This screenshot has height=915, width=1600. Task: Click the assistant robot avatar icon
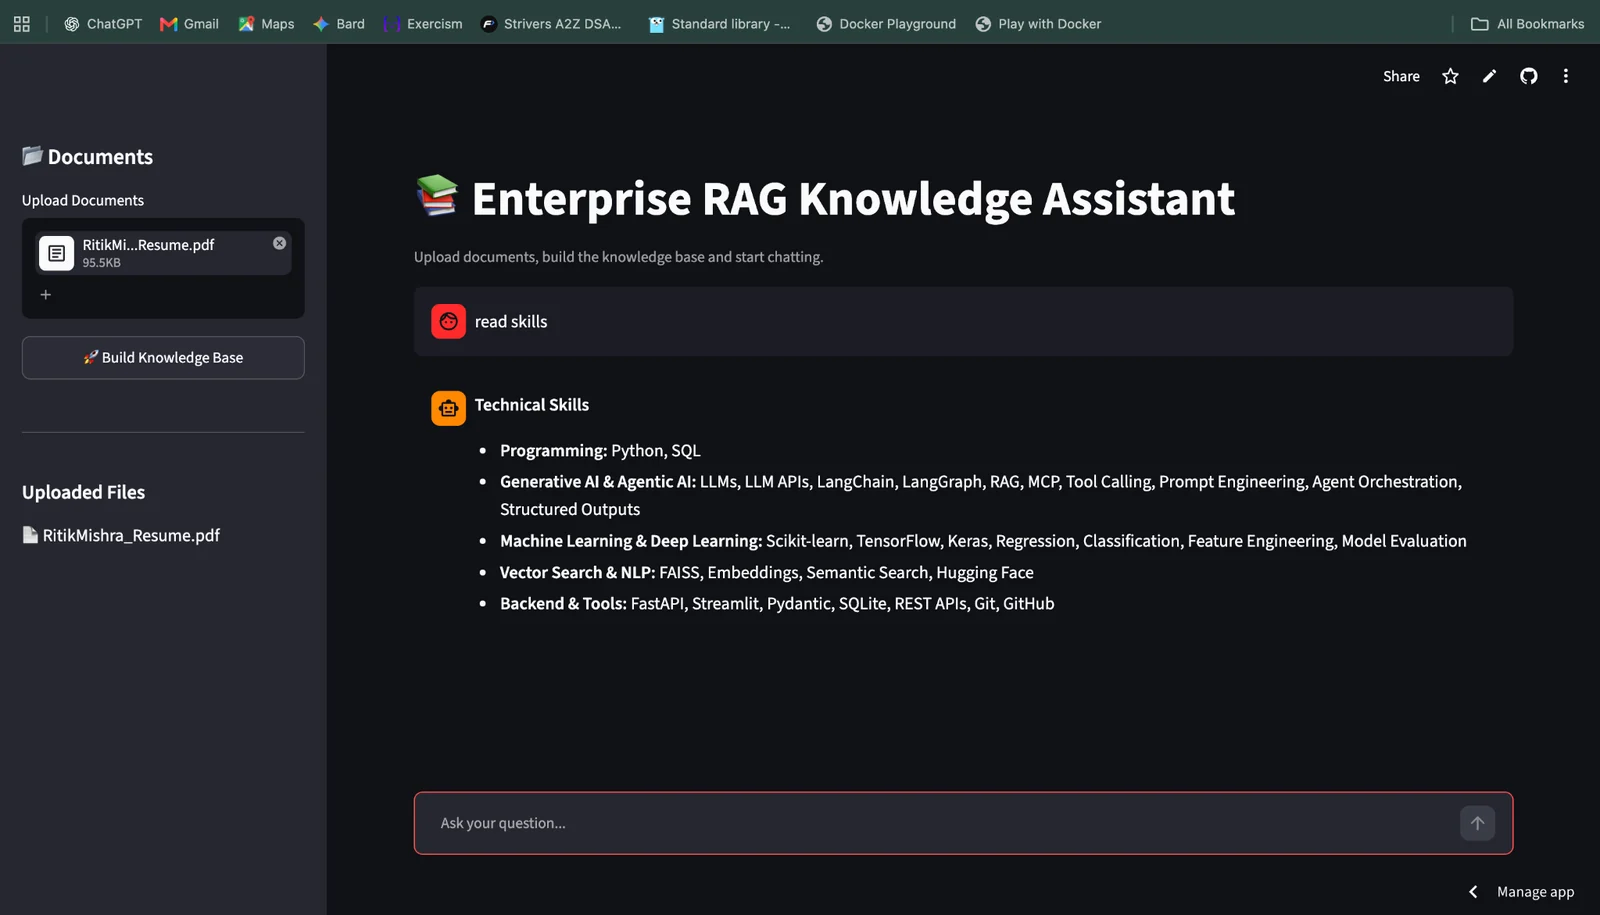coord(448,408)
